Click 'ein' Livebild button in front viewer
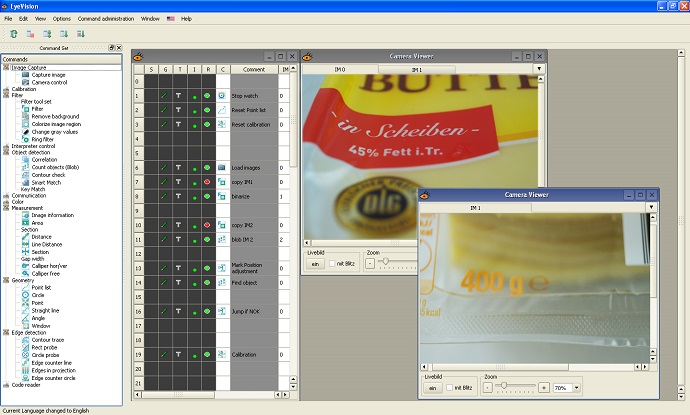This screenshot has width=690, height=415. tap(433, 388)
